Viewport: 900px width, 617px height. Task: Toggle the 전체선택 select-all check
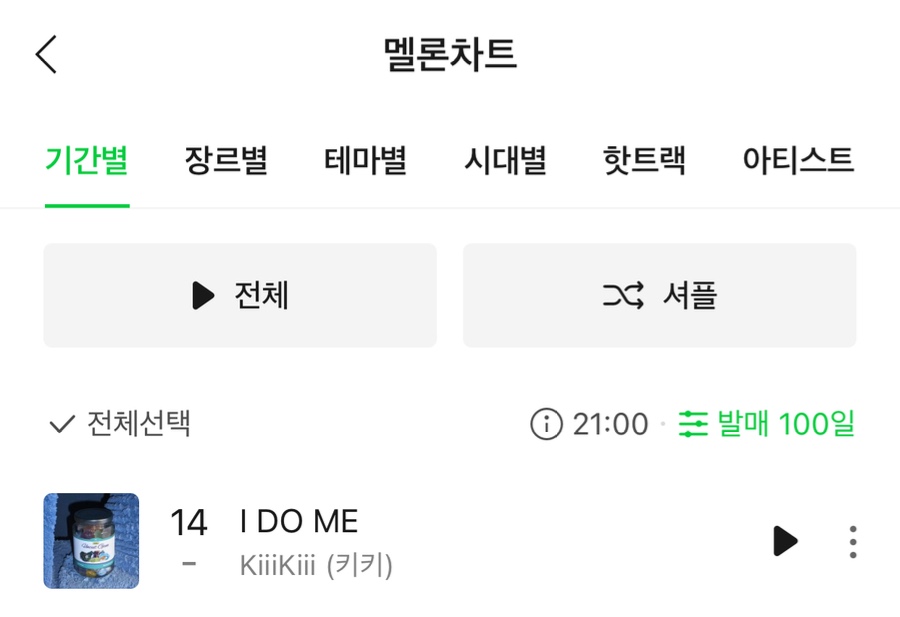click(x=120, y=424)
